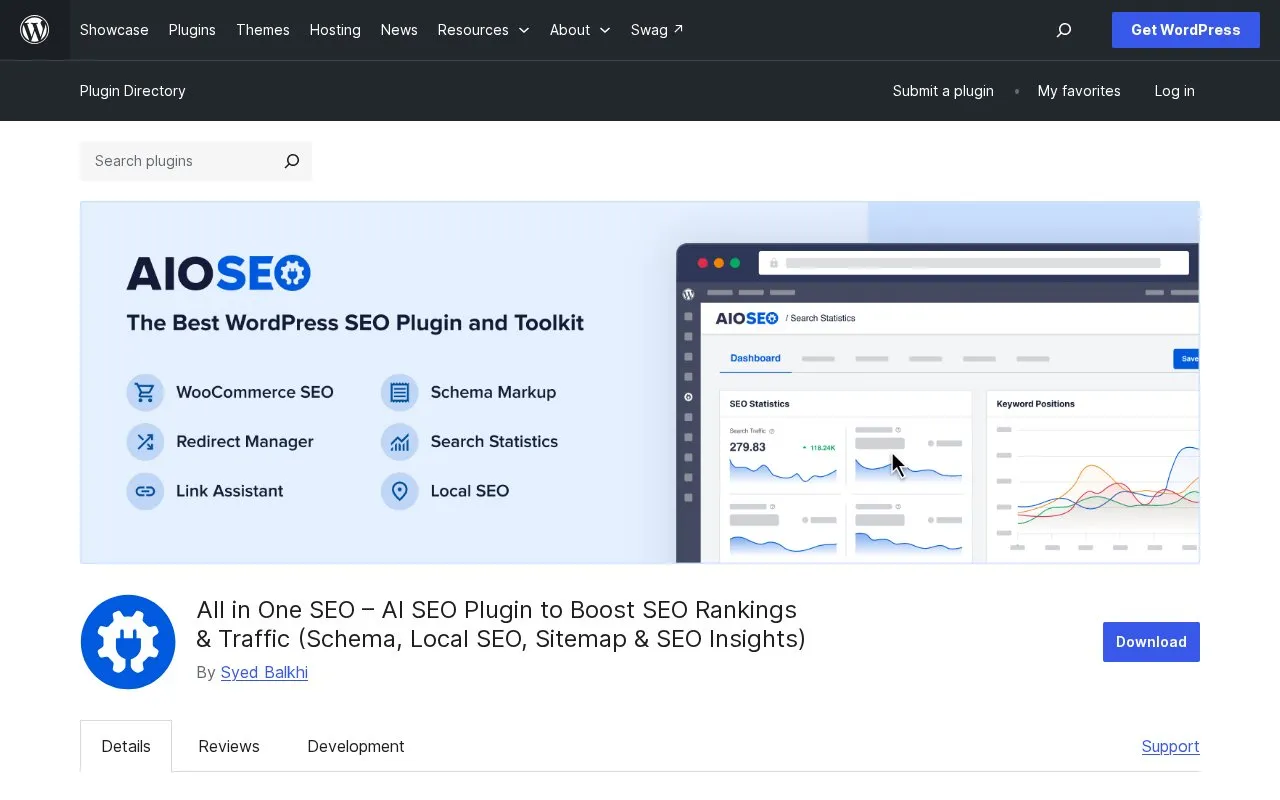1280x800 pixels.
Task: Switch to the Reviews tab
Action: pos(229,746)
